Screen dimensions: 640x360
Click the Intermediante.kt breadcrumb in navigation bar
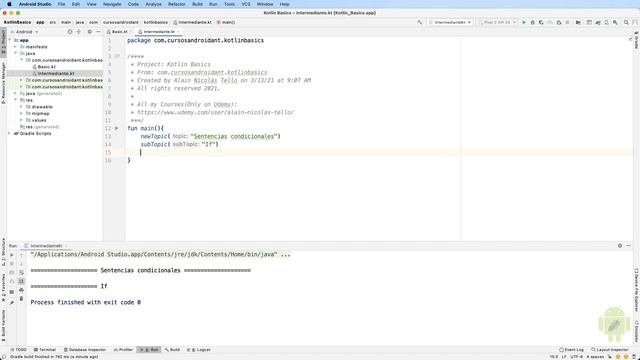point(192,22)
